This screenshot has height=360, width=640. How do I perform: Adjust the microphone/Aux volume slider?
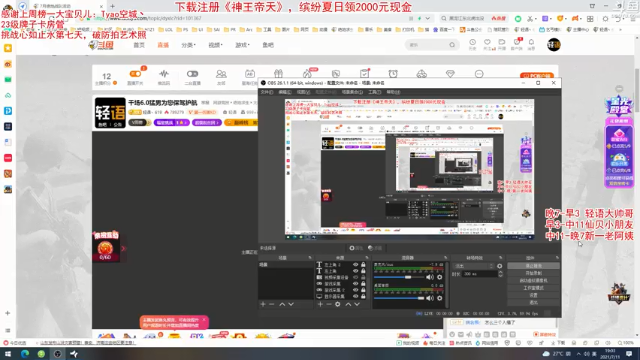point(399,277)
